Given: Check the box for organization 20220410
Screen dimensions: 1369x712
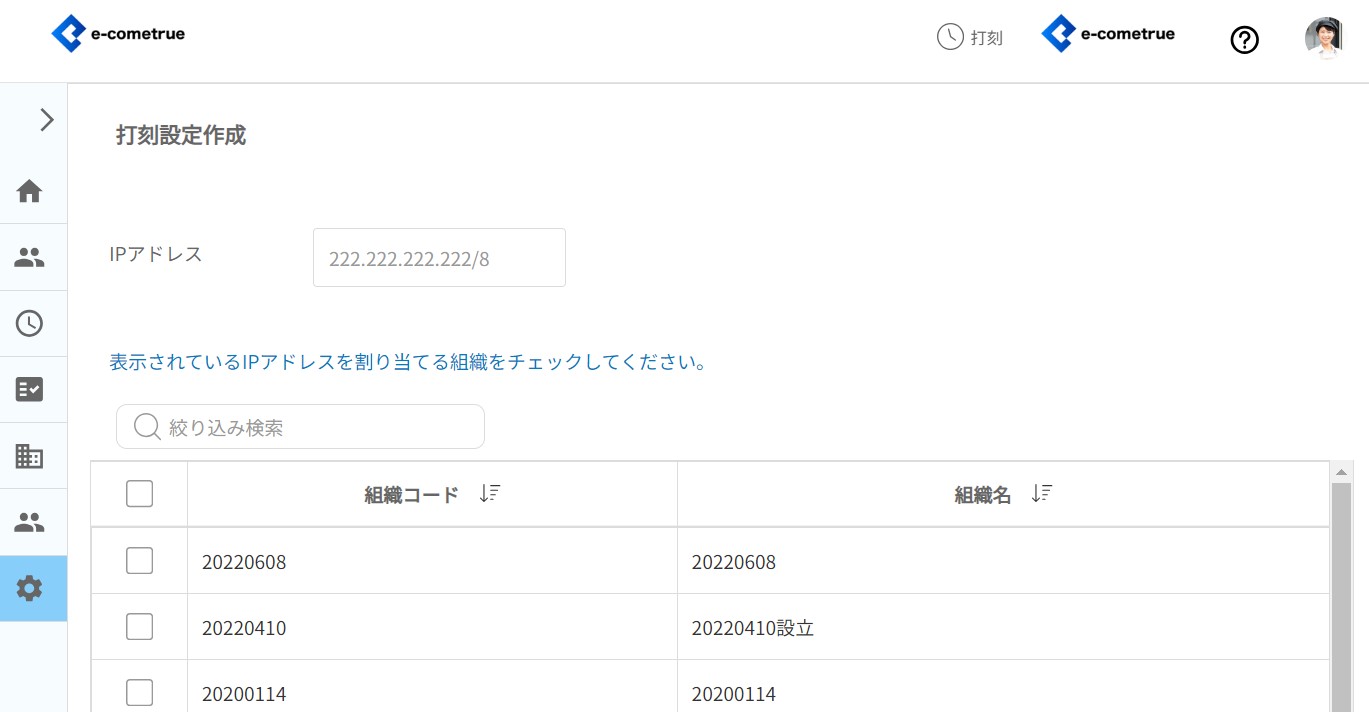Looking at the screenshot, I should tap(139, 627).
